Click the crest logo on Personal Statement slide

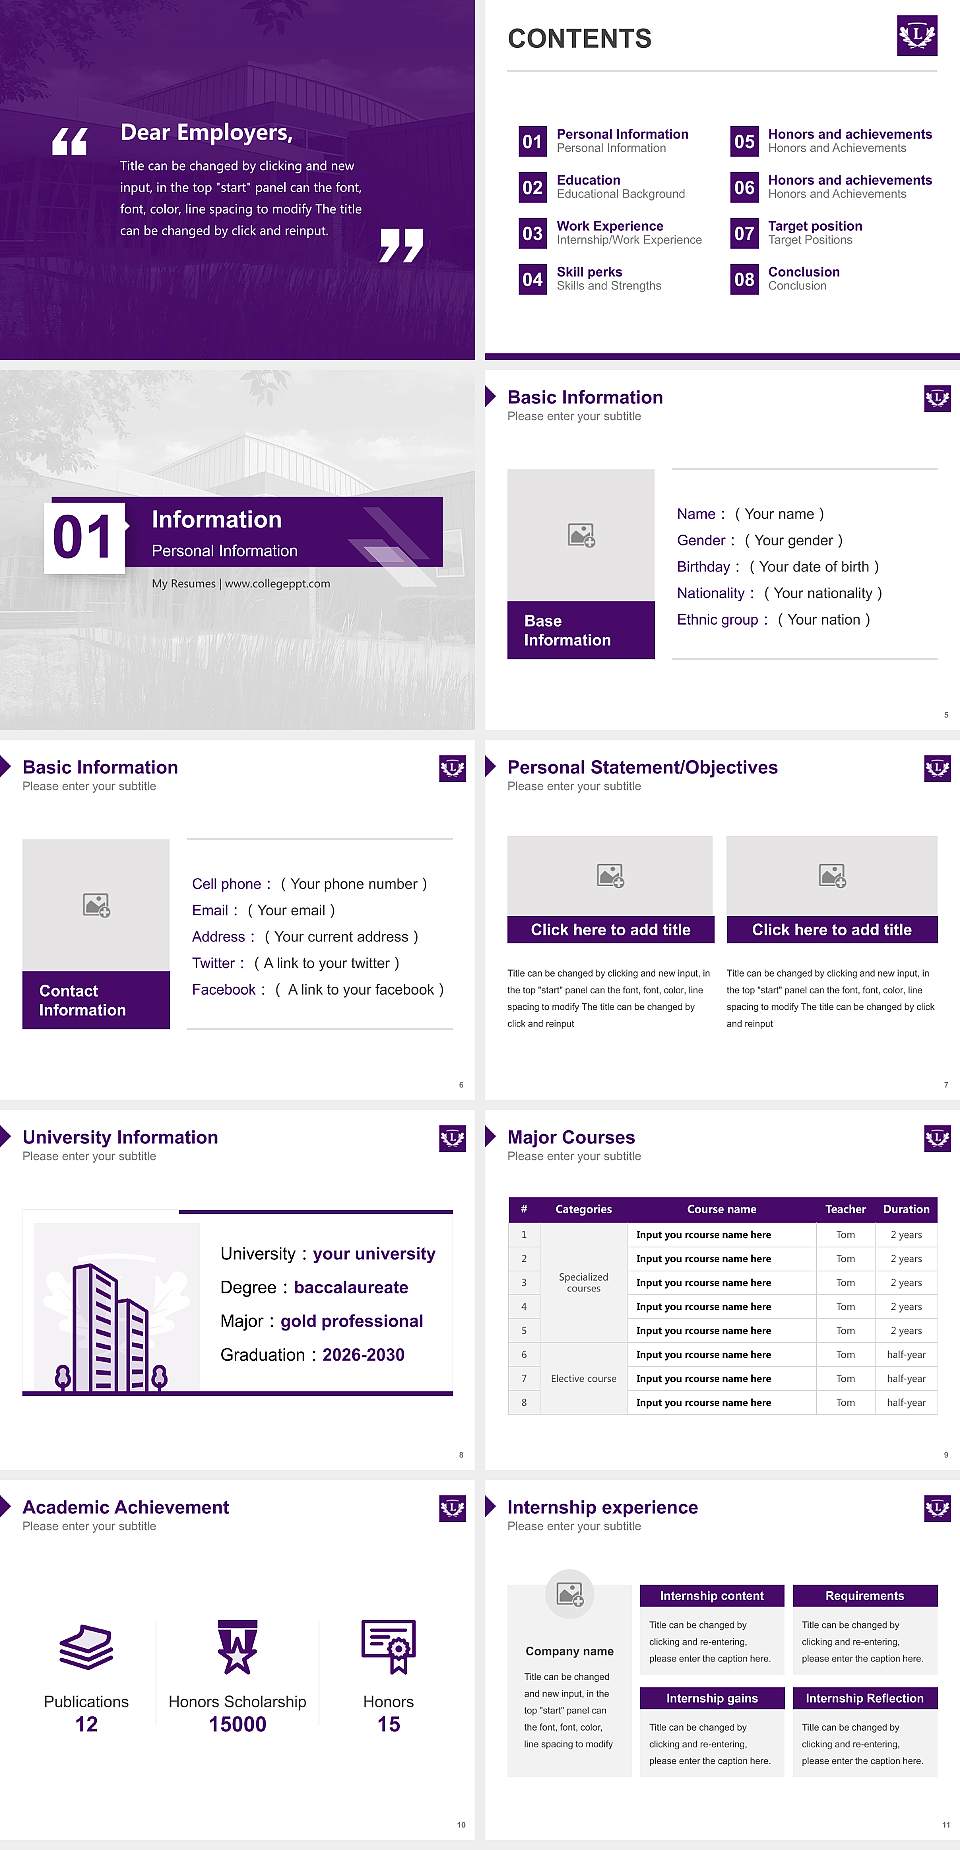point(937,769)
